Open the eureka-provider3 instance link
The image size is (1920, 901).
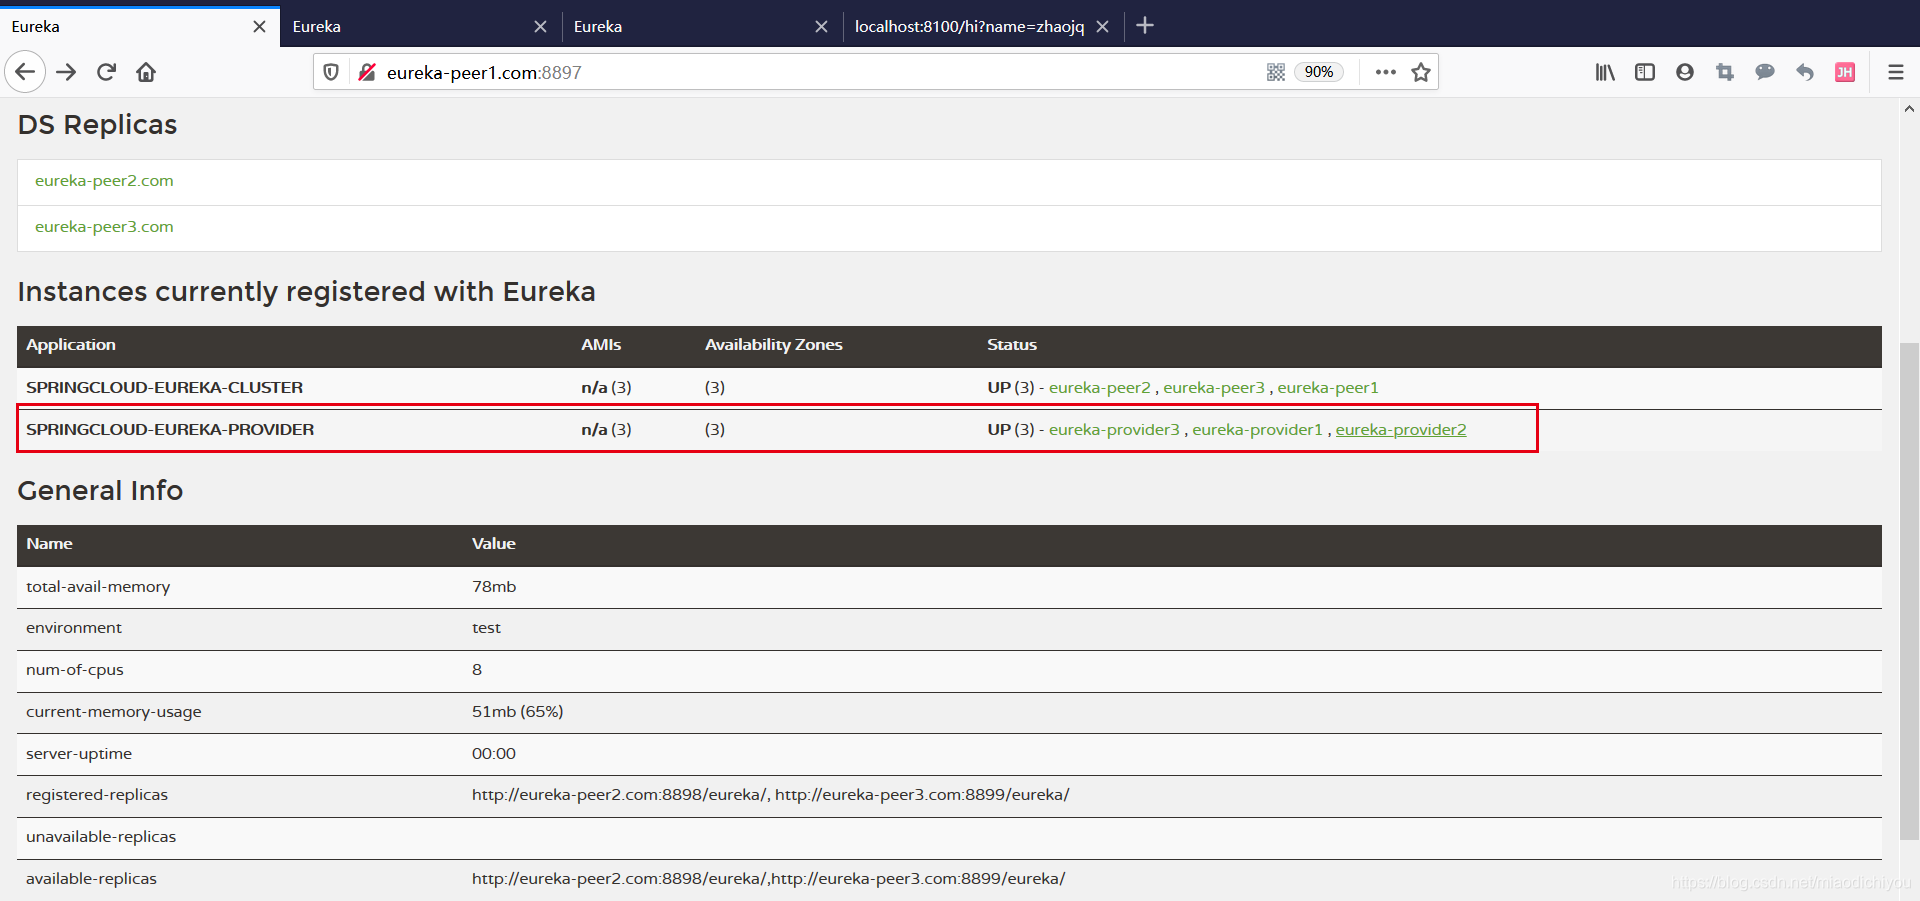1114,430
